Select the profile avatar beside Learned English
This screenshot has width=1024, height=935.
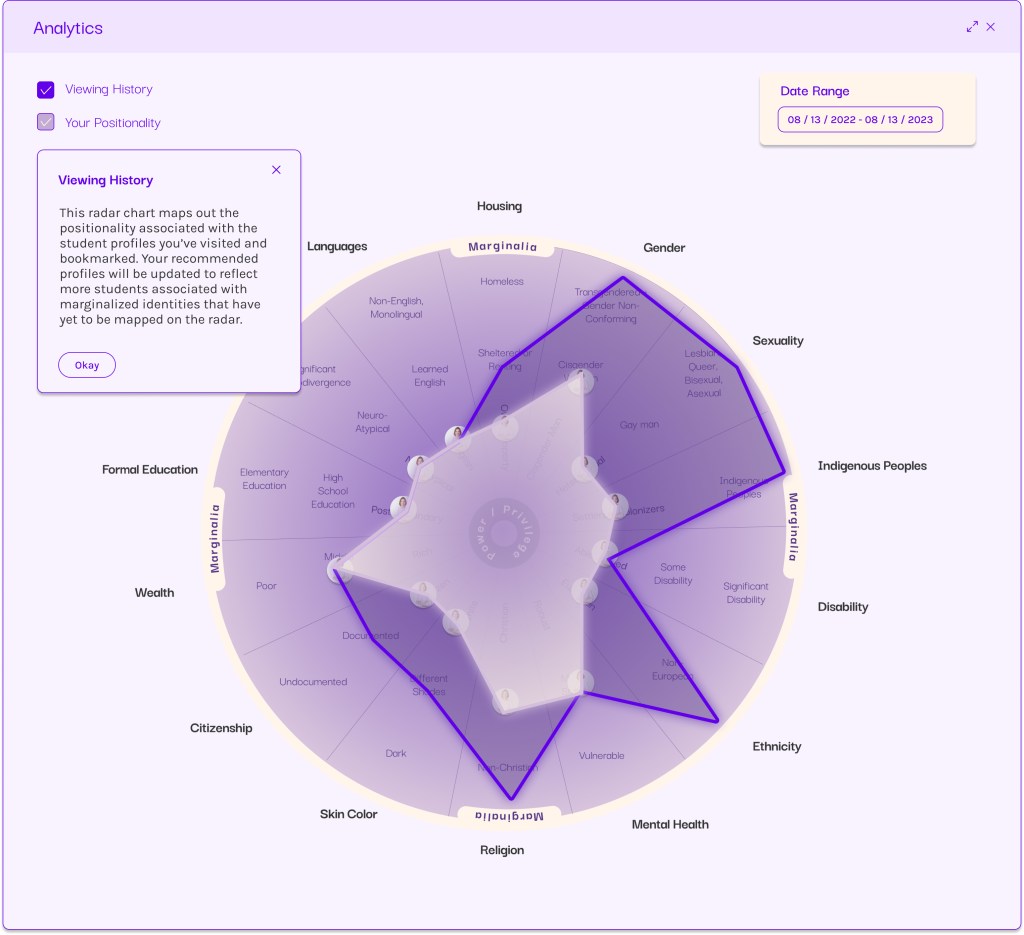point(457,435)
